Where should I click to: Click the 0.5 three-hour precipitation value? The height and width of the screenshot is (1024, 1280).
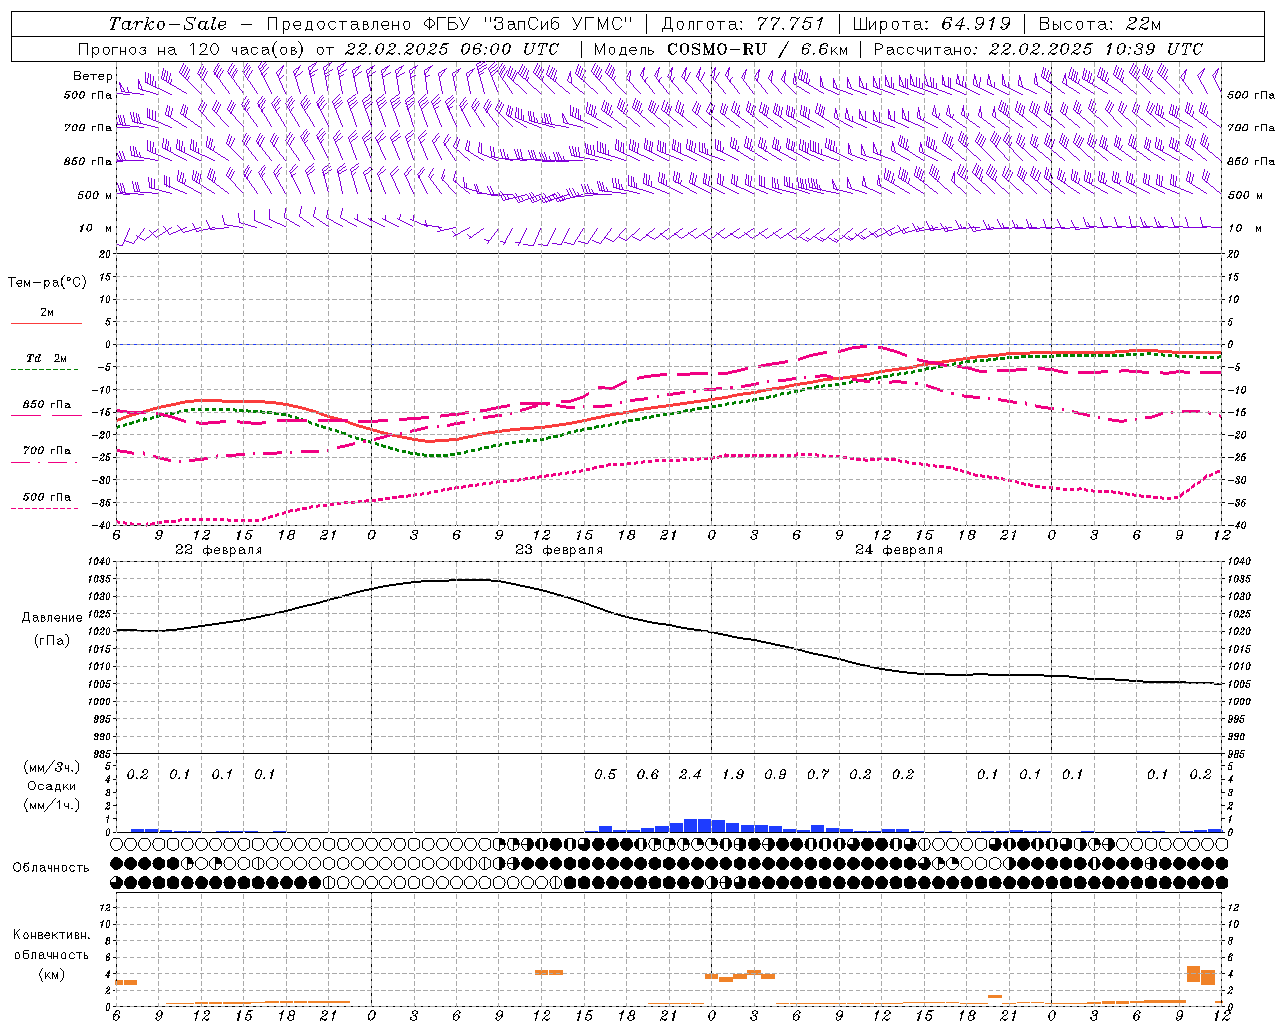[x=605, y=775]
